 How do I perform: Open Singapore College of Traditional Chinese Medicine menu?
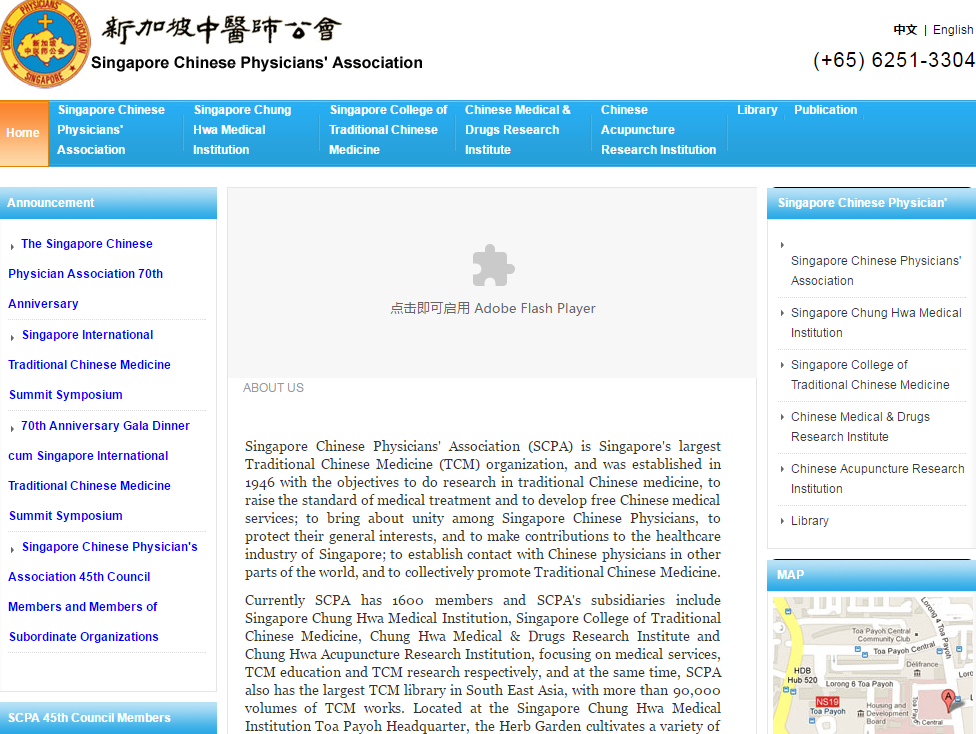pos(388,130)
